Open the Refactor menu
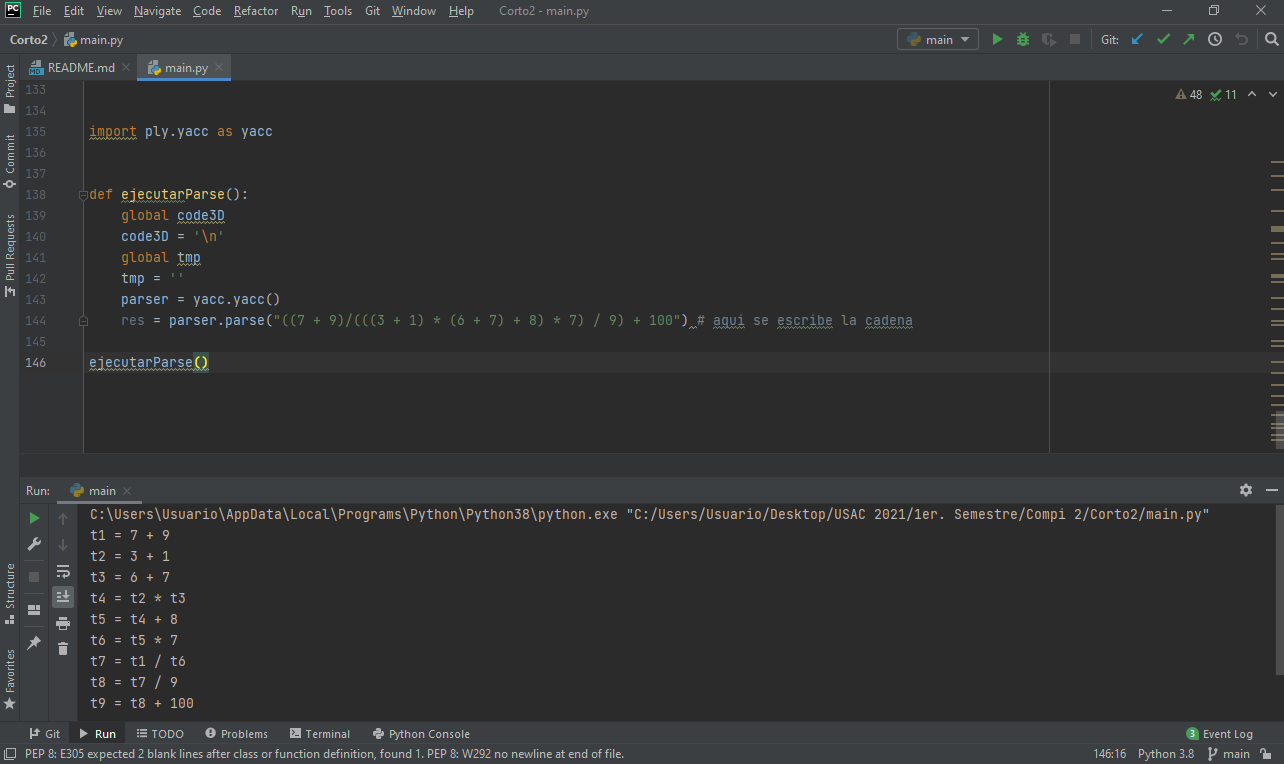Viewport: 1284px width, 764px height. (x=255, y=11)
